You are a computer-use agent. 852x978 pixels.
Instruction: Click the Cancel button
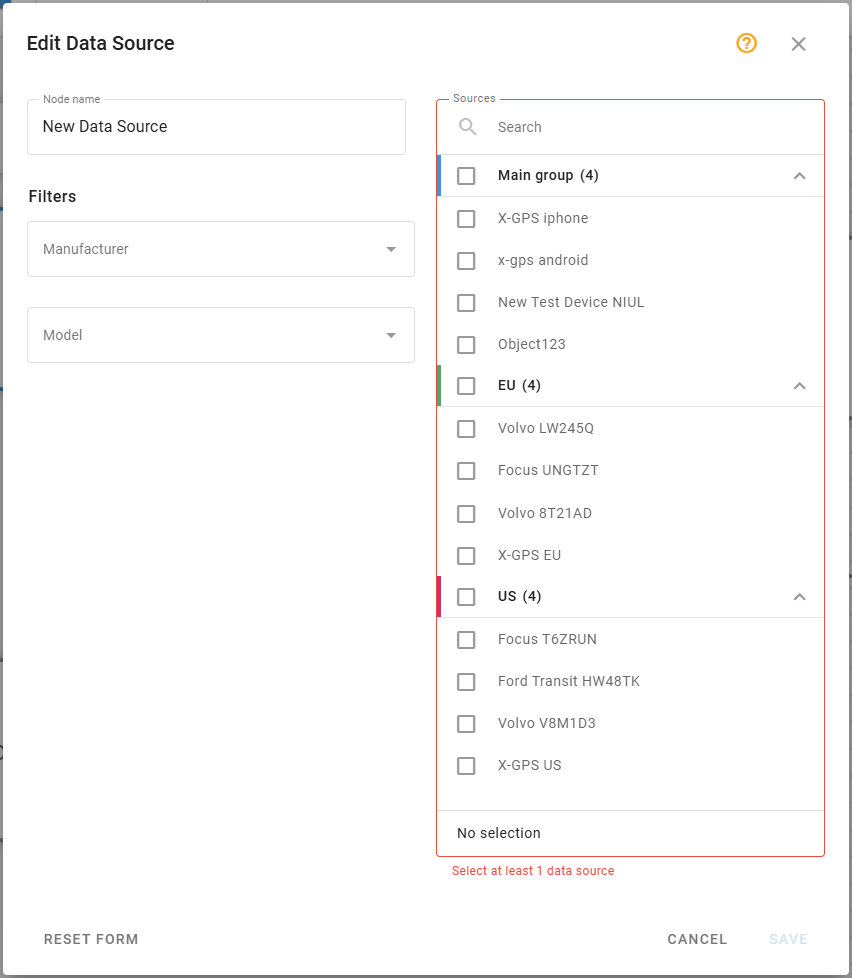pyautogui.click(x=697, y=939)
